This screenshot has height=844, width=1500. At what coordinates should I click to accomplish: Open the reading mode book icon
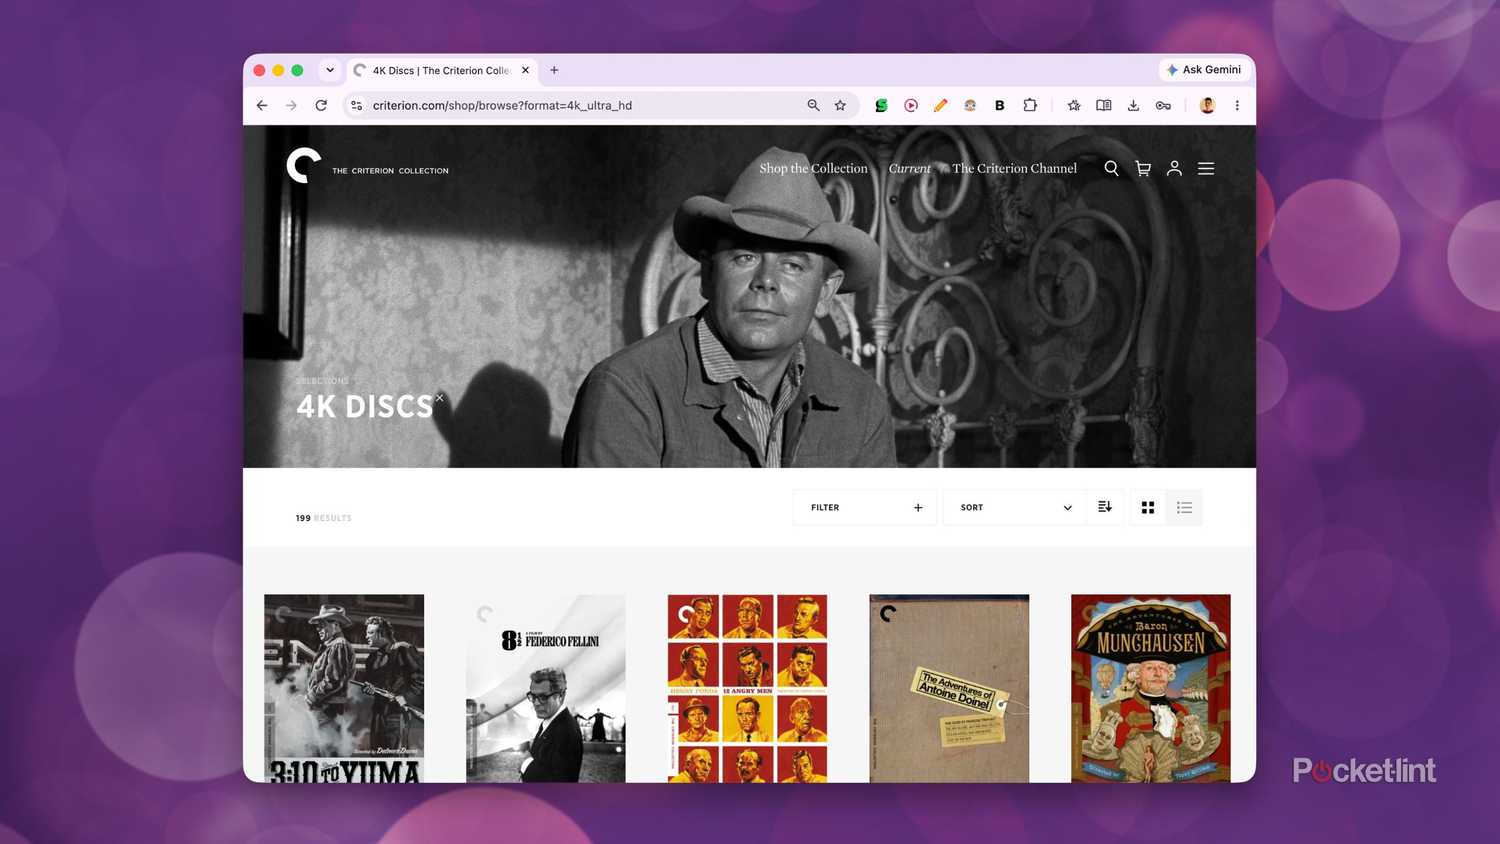(1104, 105)
